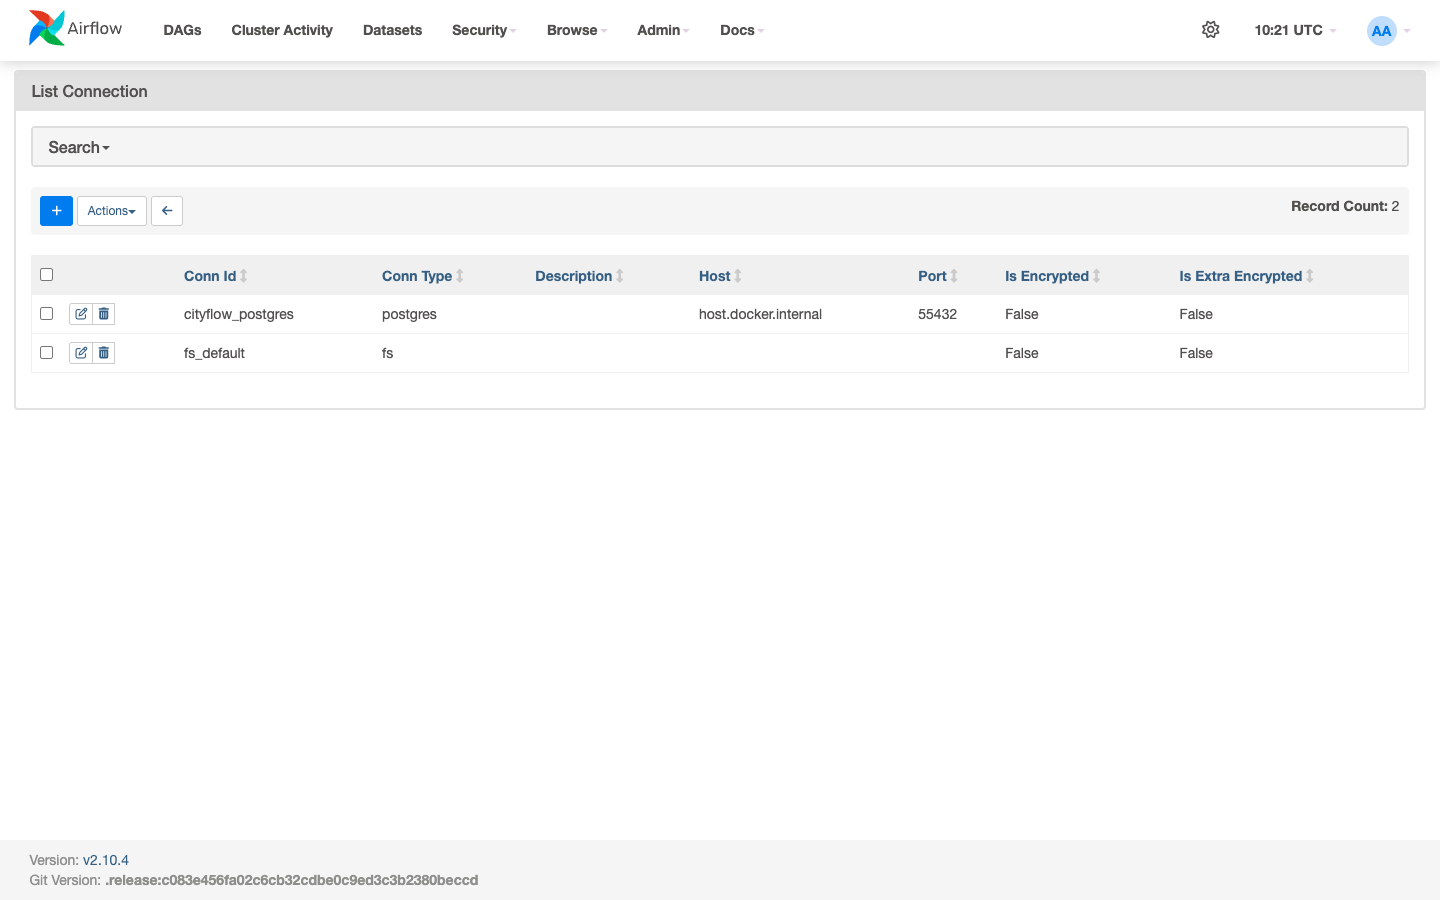Click the Host column header
1440x900 pixels.
715,276
